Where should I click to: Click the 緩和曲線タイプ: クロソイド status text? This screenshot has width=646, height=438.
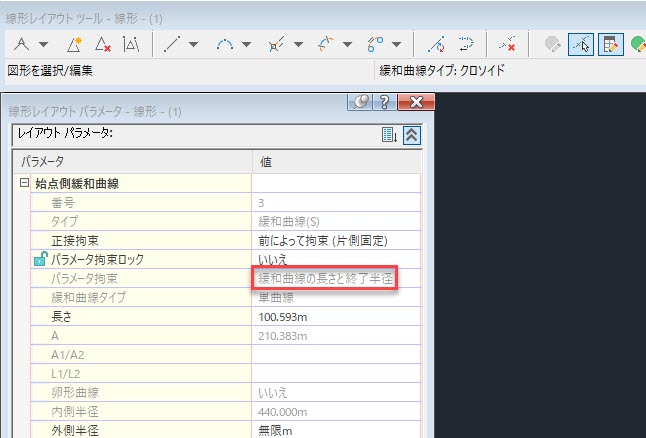click(x=442, y=70)
